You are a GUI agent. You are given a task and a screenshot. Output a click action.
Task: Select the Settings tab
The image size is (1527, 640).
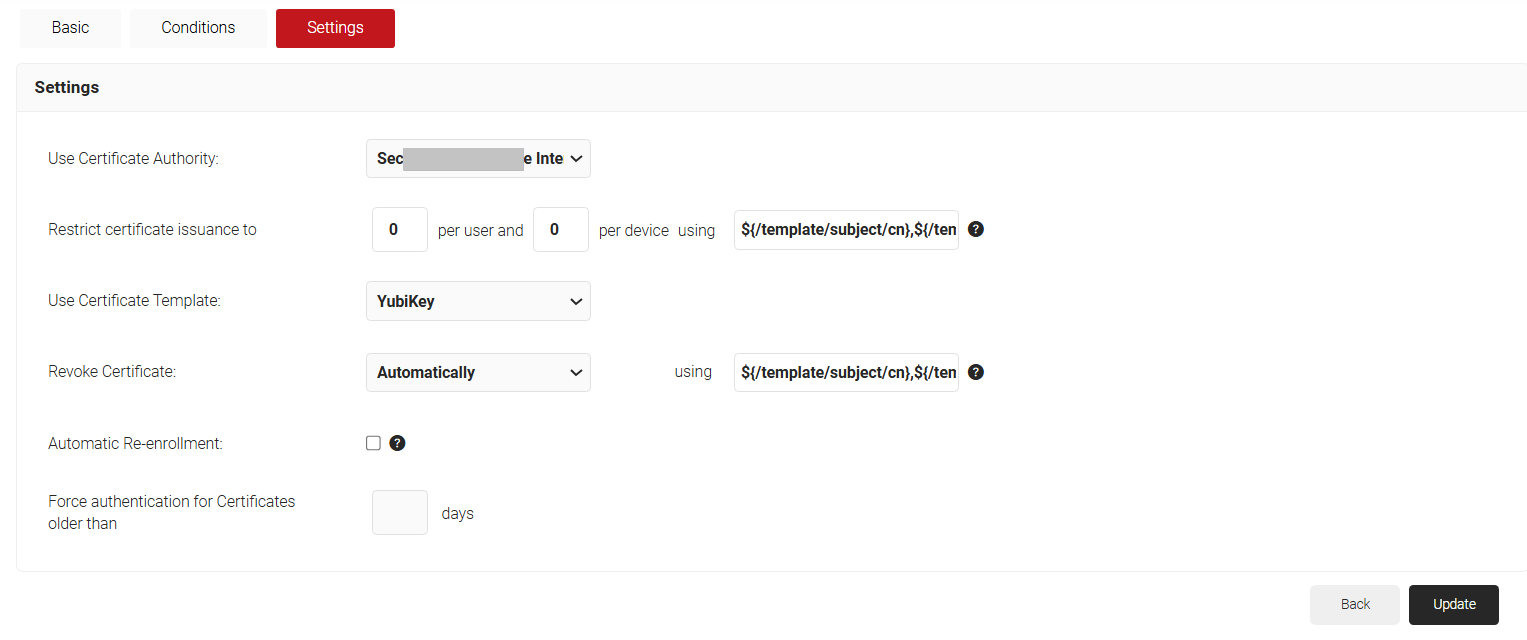pyautogui.click(x=335, y=28)
